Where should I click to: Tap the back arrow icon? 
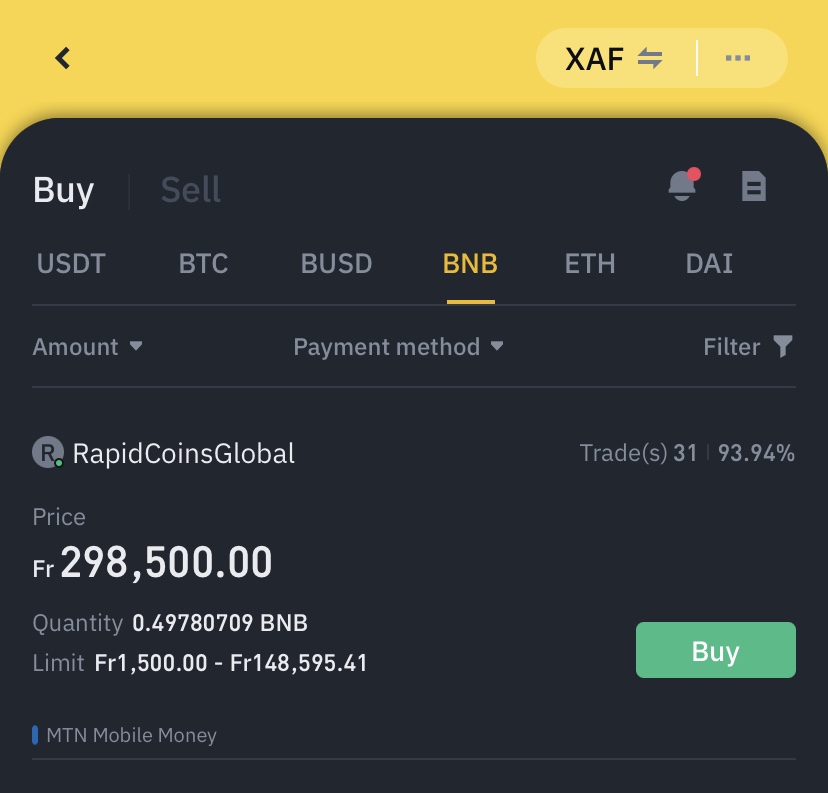(63, 59)
